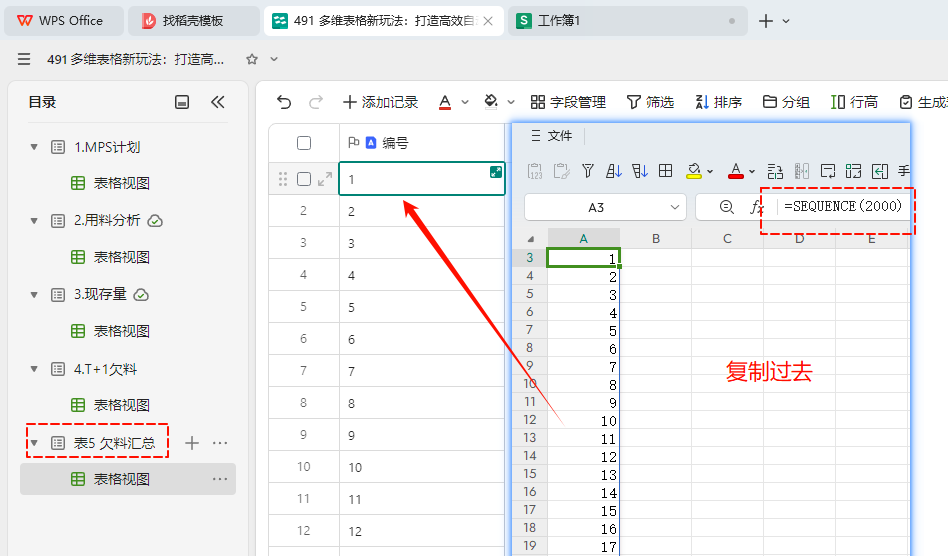Image resolution: width=948 pixels, height=556 pixels.
Task: Collapse the 目录 sidebar with double chevron
Action: pos(218,102)
